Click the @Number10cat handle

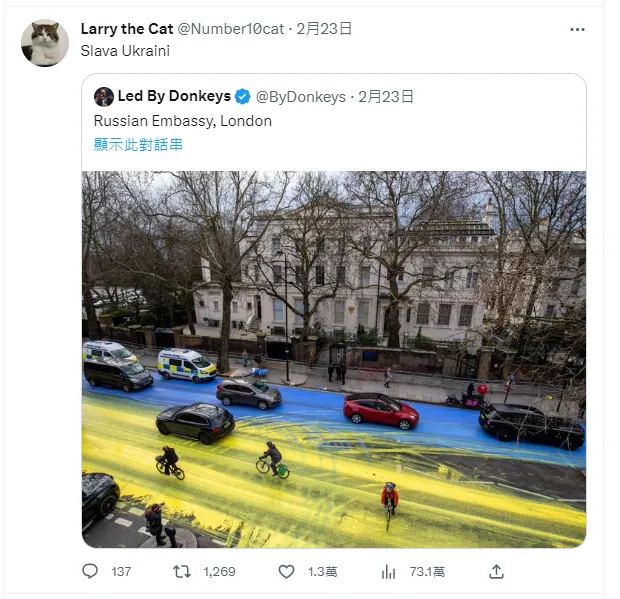(231, 29)
